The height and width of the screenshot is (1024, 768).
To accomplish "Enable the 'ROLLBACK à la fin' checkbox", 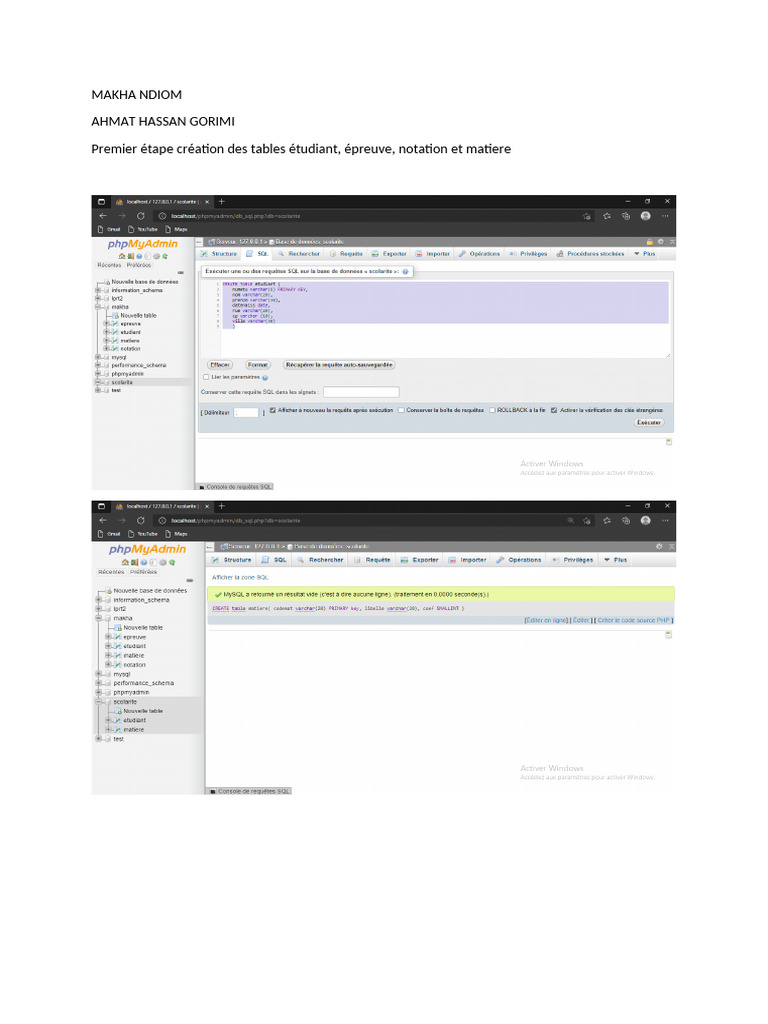I will pyautogui.click(x=492, y=410).
